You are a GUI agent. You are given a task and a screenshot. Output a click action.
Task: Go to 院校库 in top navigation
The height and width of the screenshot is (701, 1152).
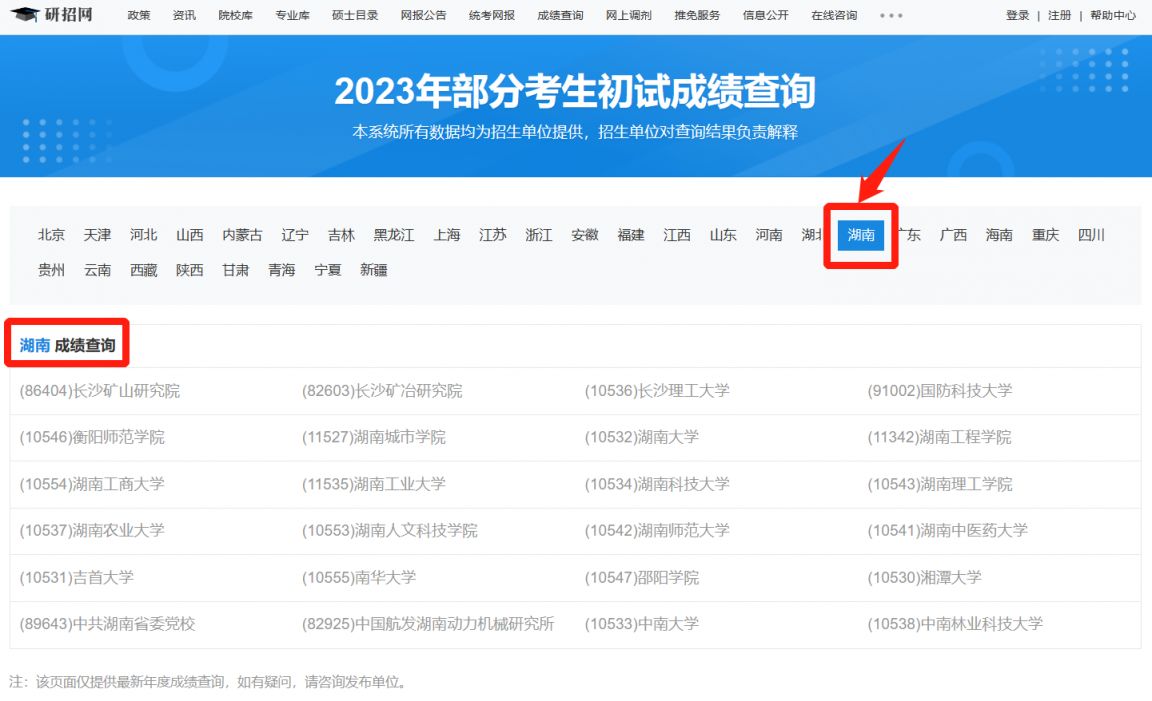pyautogui.click(x=236, y=15)
